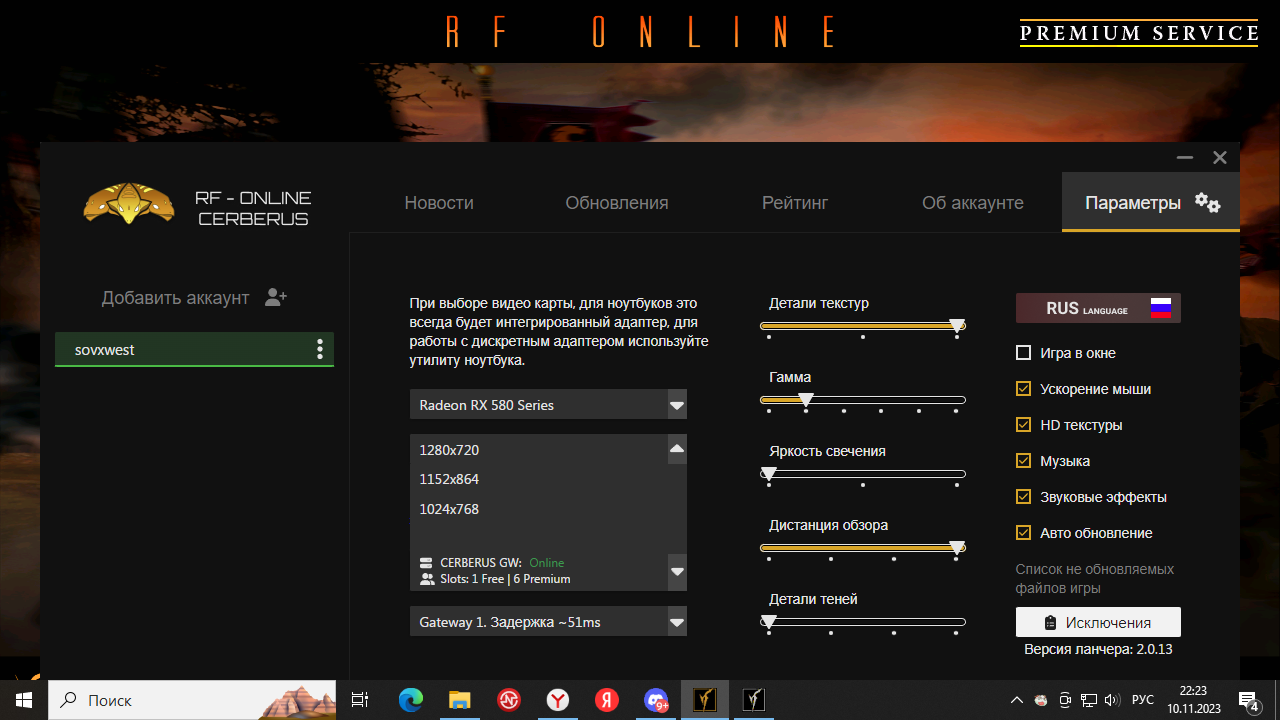Open Microsoft Edge from the taskbar

(x=411, y=700)
